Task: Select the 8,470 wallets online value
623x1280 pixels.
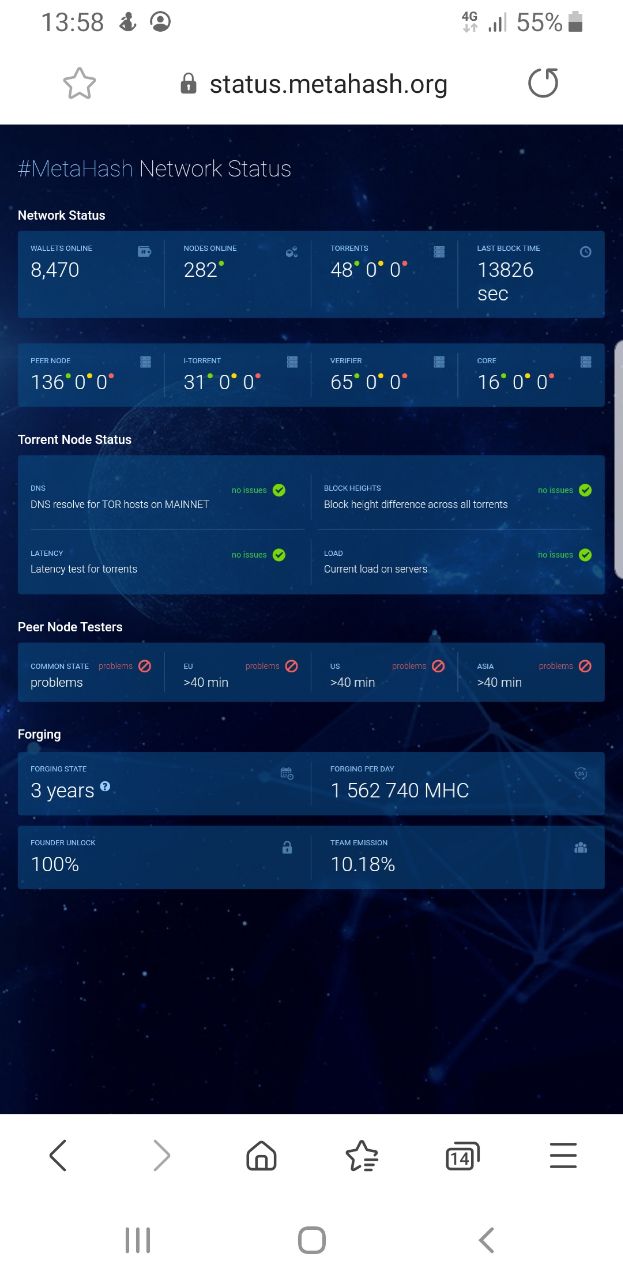Action: (x=55, y=270)
